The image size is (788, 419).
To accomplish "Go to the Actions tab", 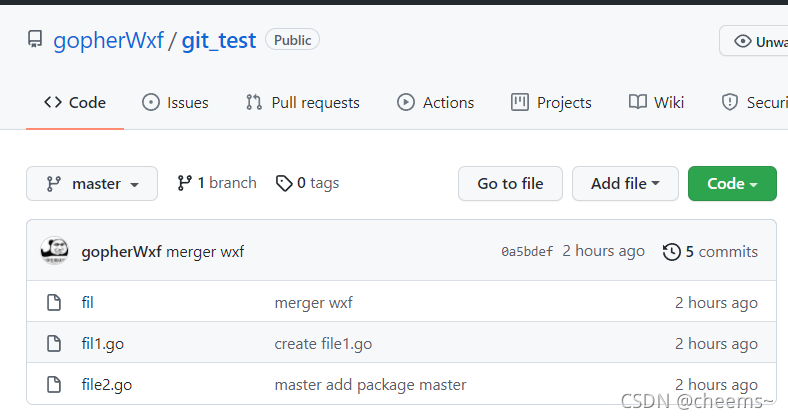I will pyautogui.click(x=436, y=102).
